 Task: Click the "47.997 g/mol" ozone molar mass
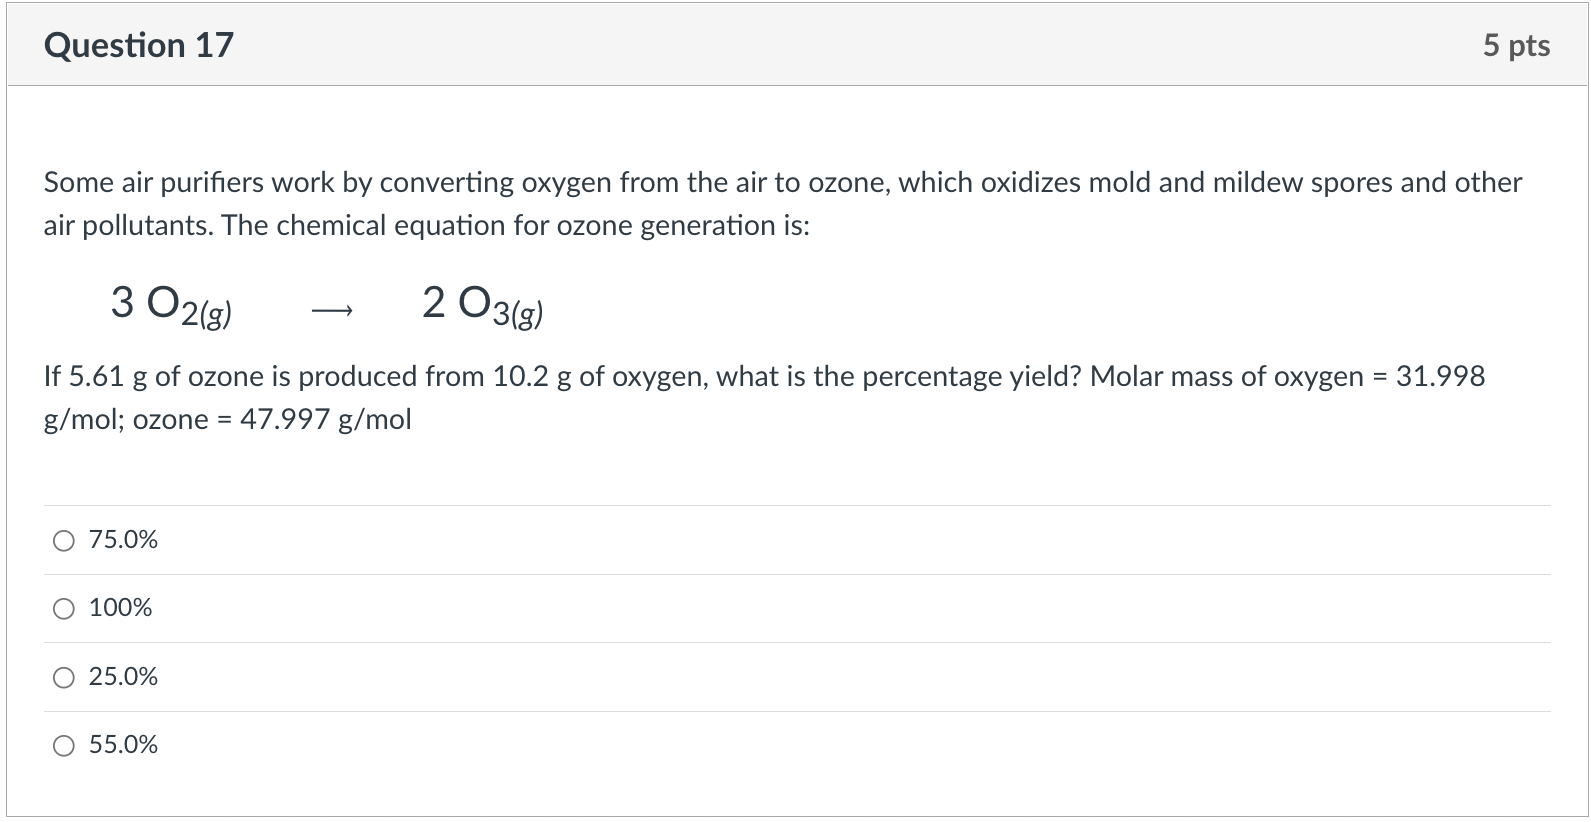325,420
